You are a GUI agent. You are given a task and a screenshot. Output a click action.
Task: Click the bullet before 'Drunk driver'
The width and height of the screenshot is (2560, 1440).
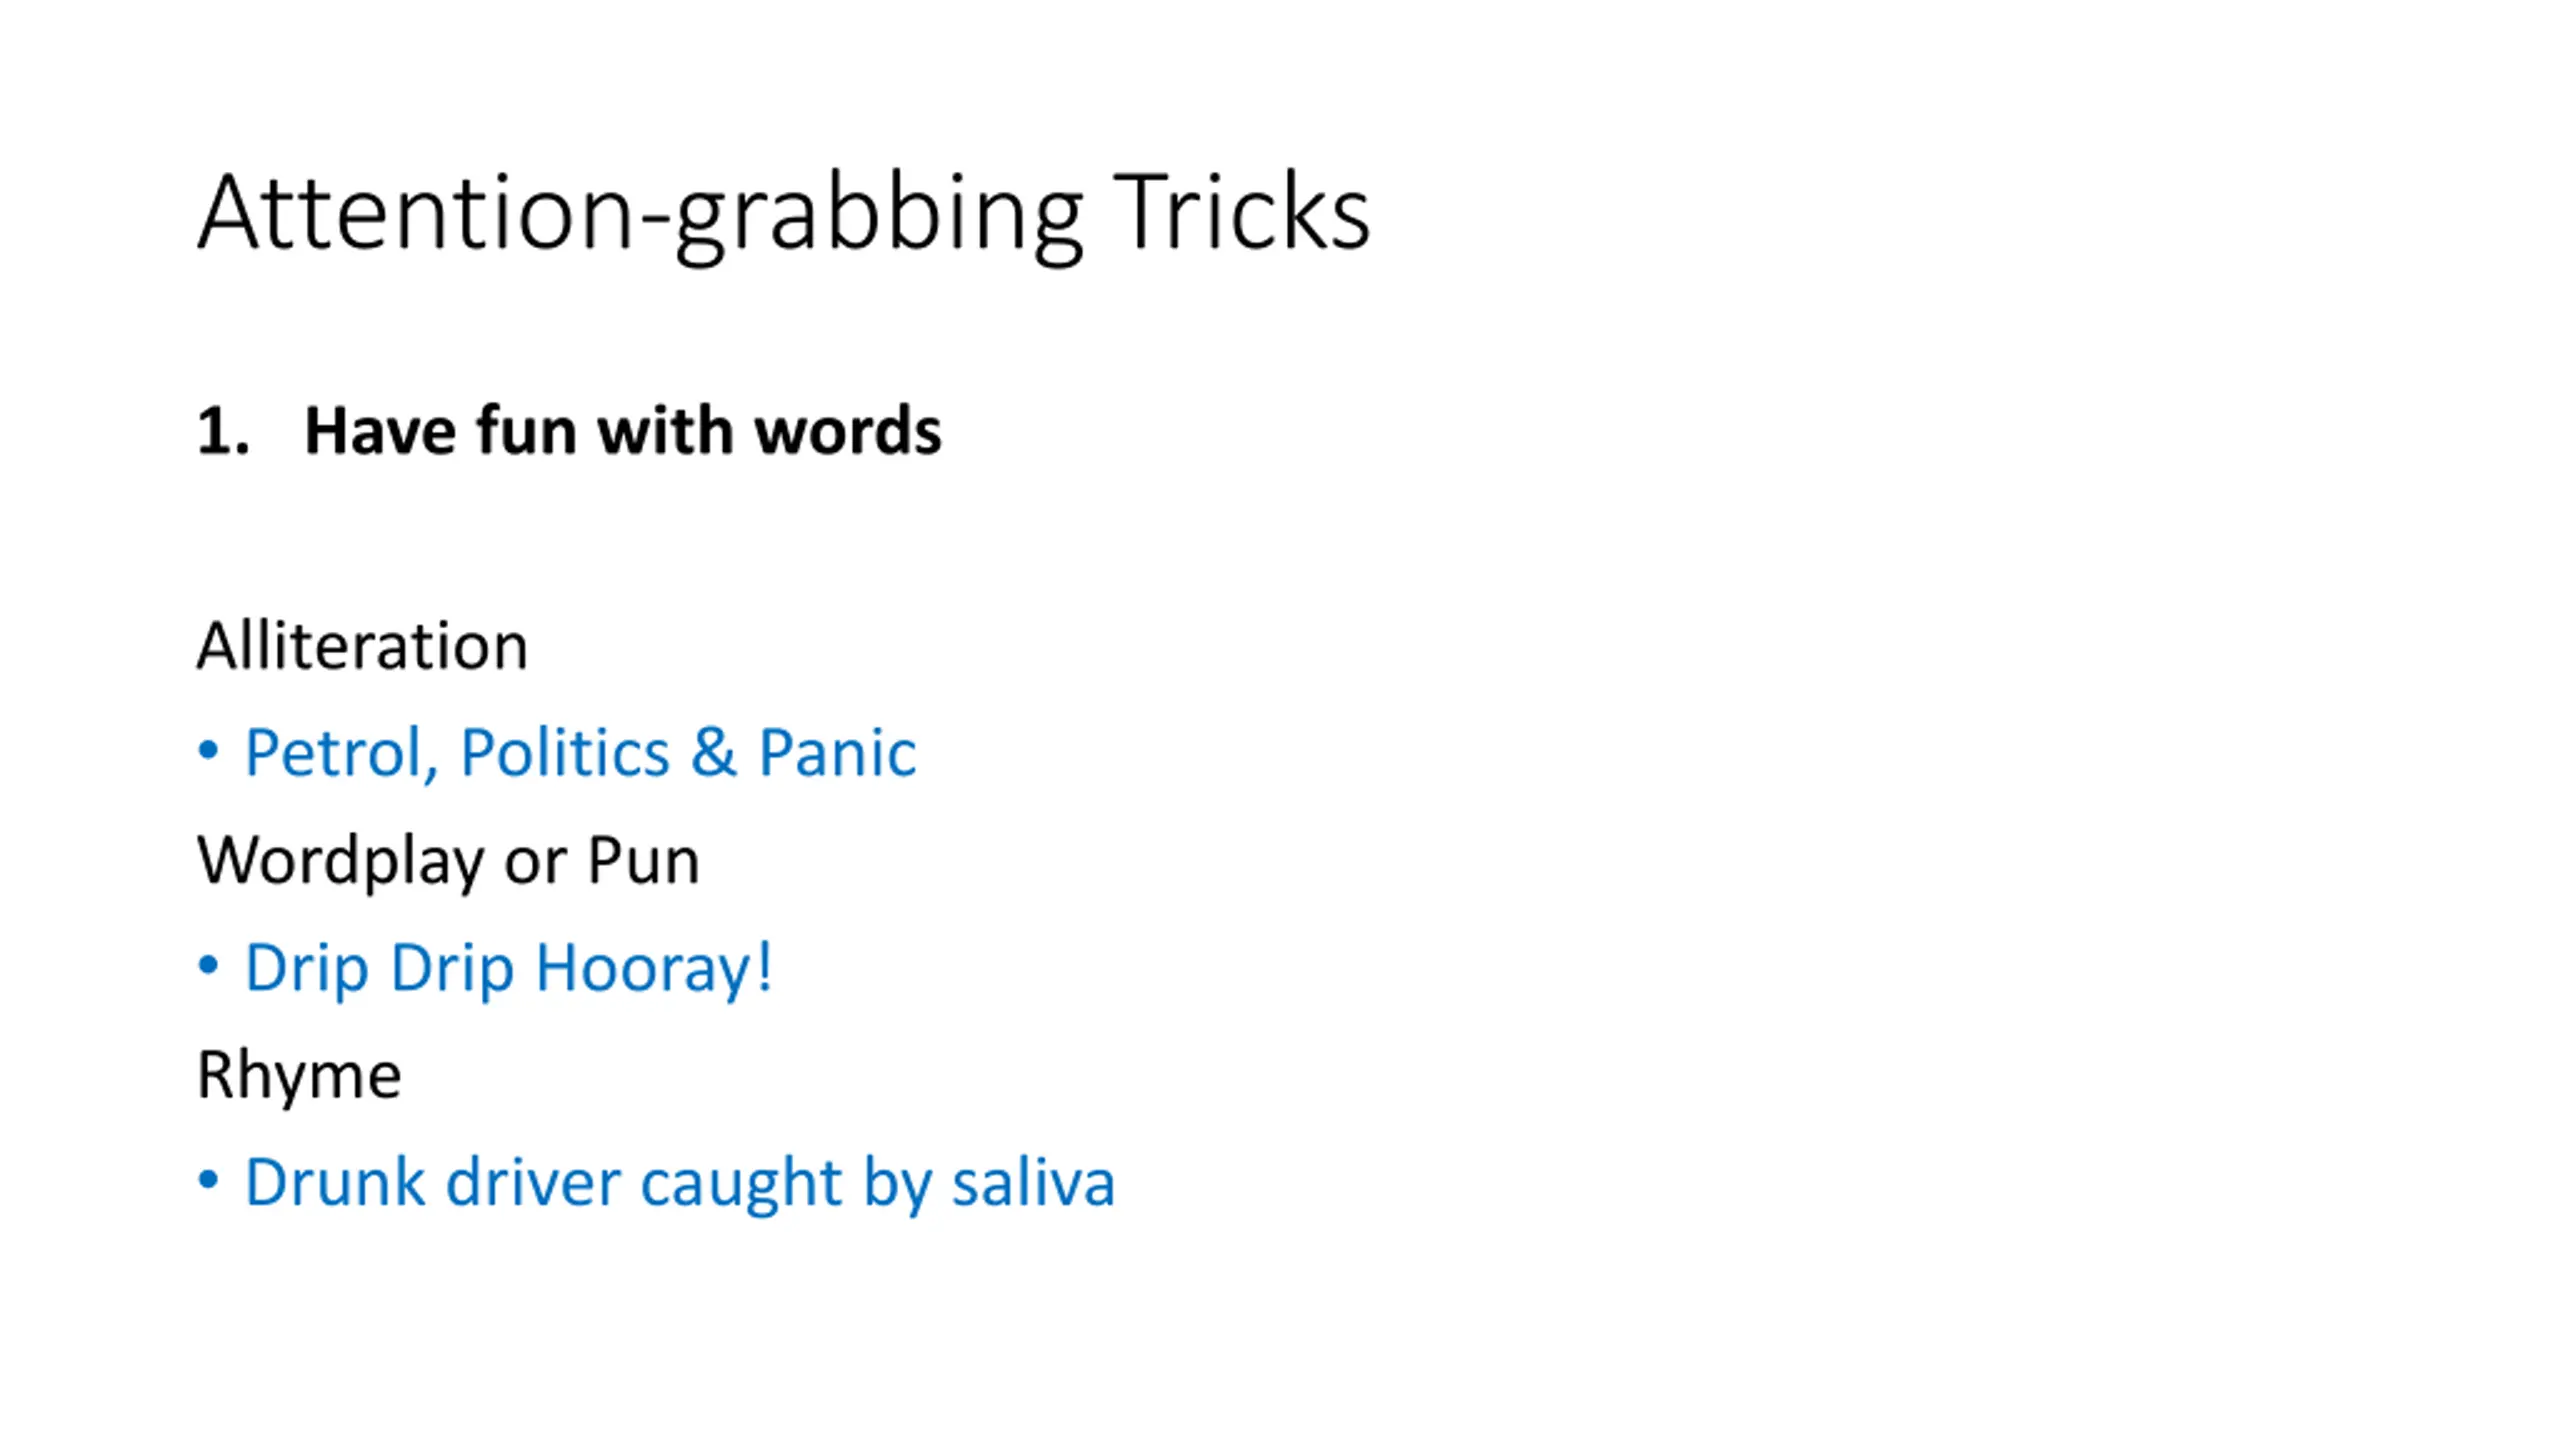click(208, 1181)
